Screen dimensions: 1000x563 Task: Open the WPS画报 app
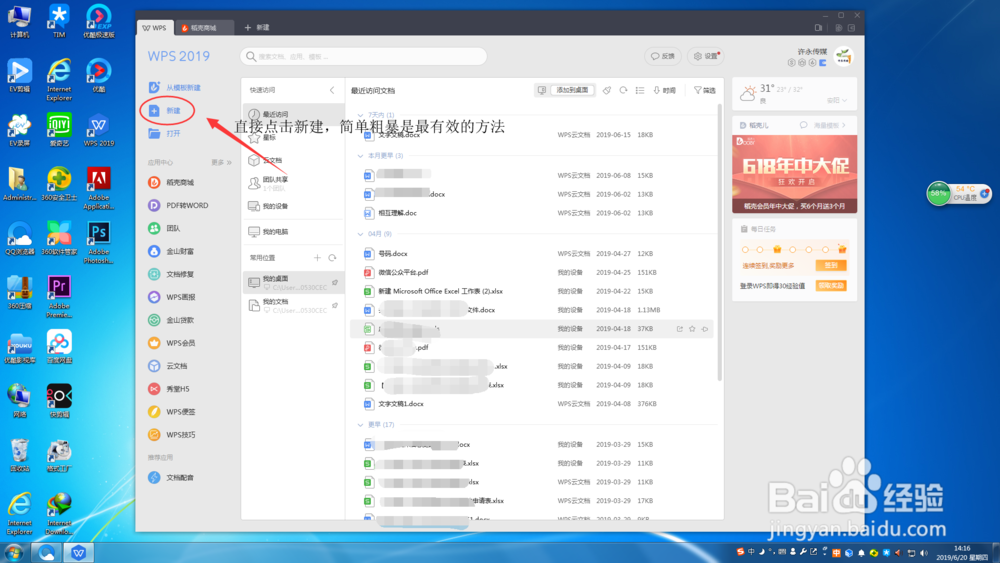click(x=172, y=297)
